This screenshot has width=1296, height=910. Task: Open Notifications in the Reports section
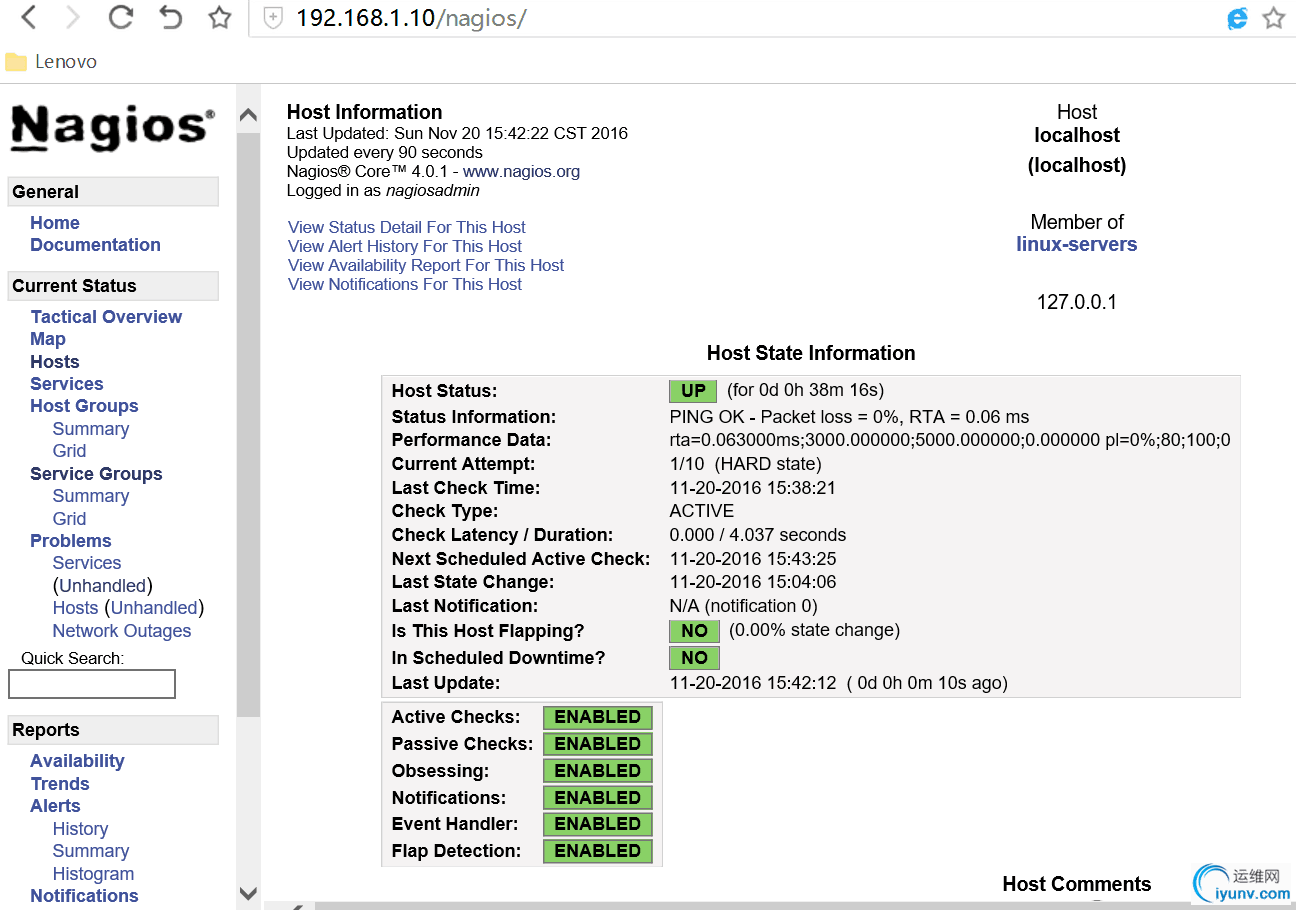tap(84, 896)
